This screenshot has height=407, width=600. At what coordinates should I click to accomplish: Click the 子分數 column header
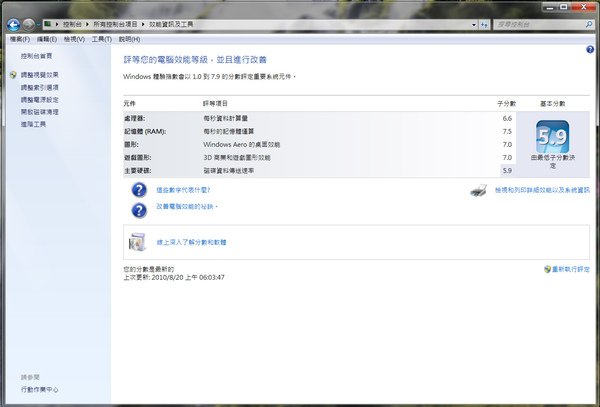coord(506,104)
